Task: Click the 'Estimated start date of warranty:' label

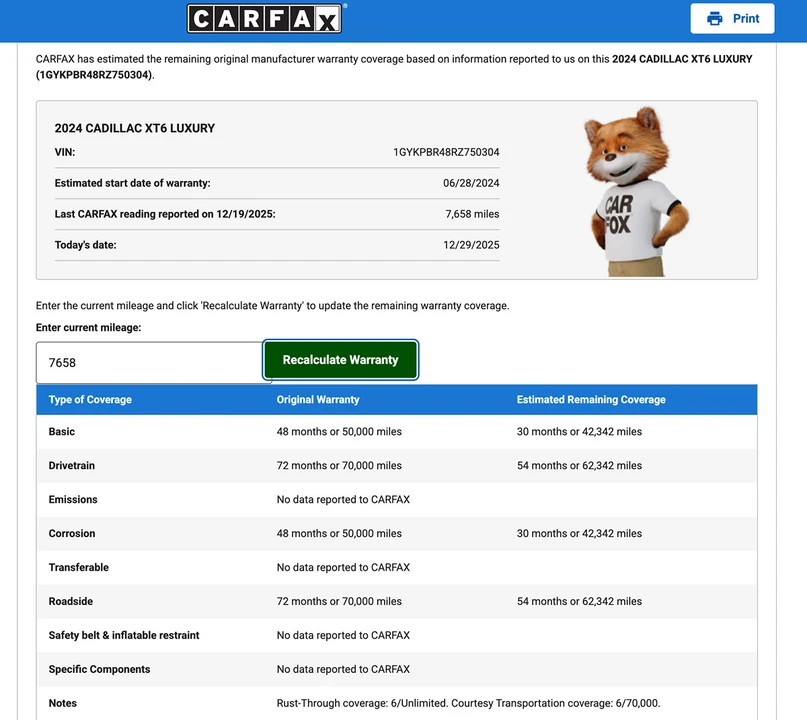Action: [132, 183]
